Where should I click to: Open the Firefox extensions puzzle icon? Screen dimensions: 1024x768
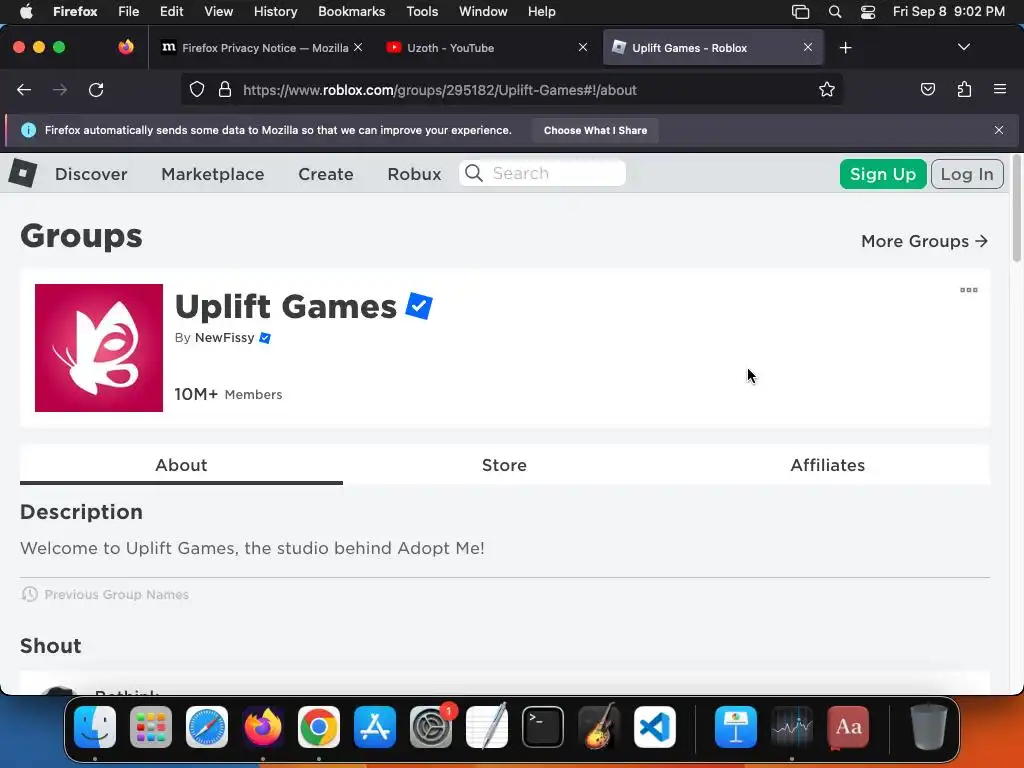pyautogui.click(x=964, y=89)
